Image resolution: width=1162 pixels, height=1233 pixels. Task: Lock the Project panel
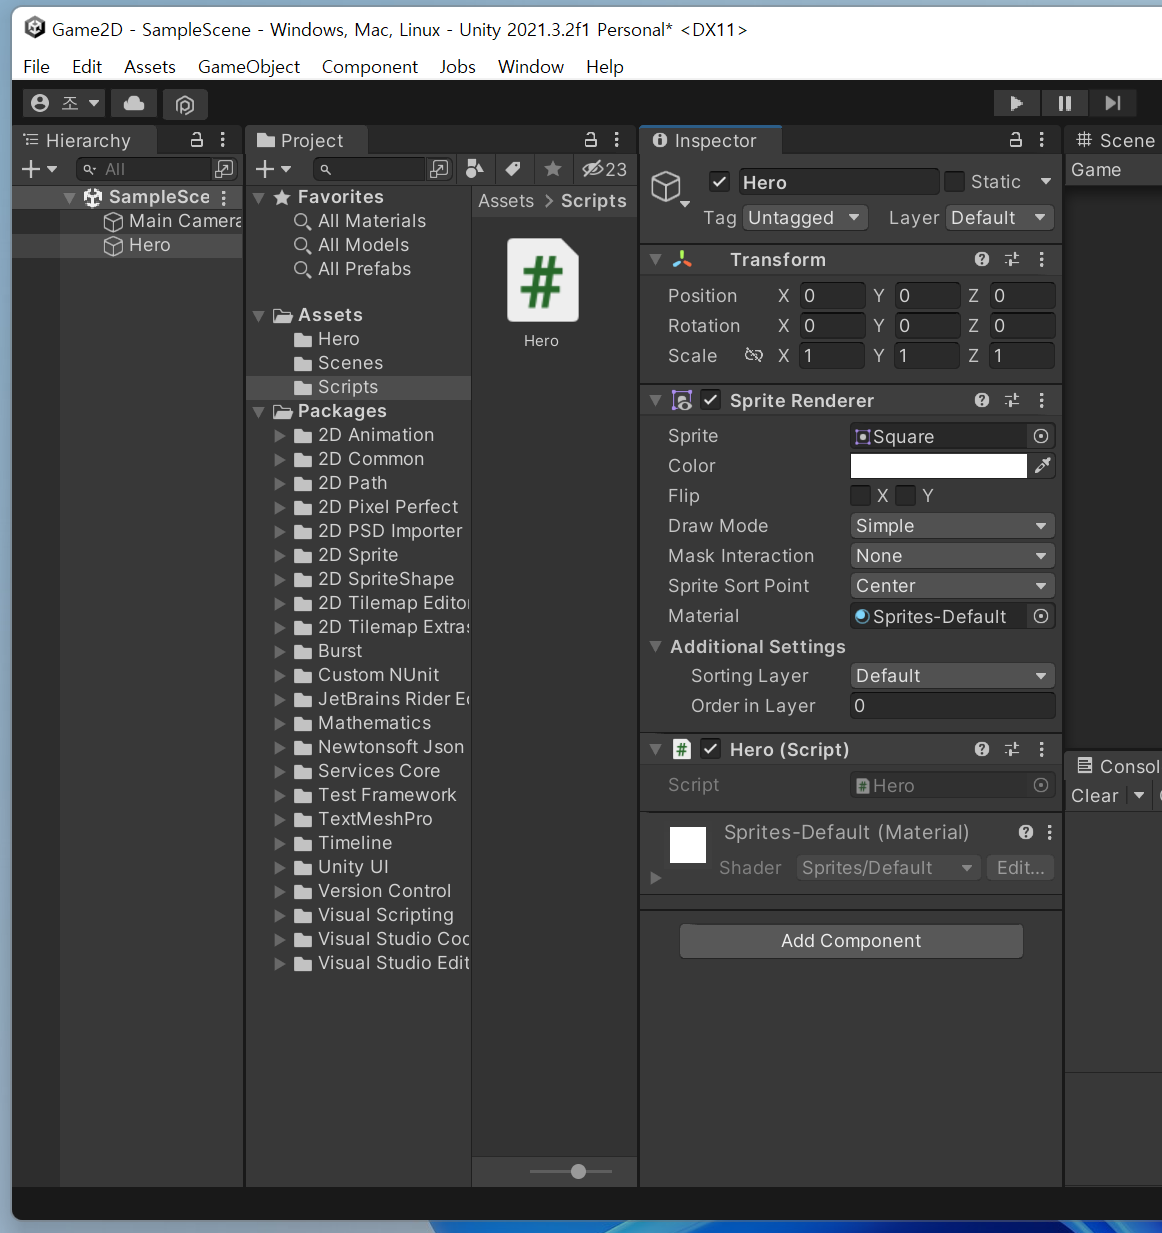(591, 140)
